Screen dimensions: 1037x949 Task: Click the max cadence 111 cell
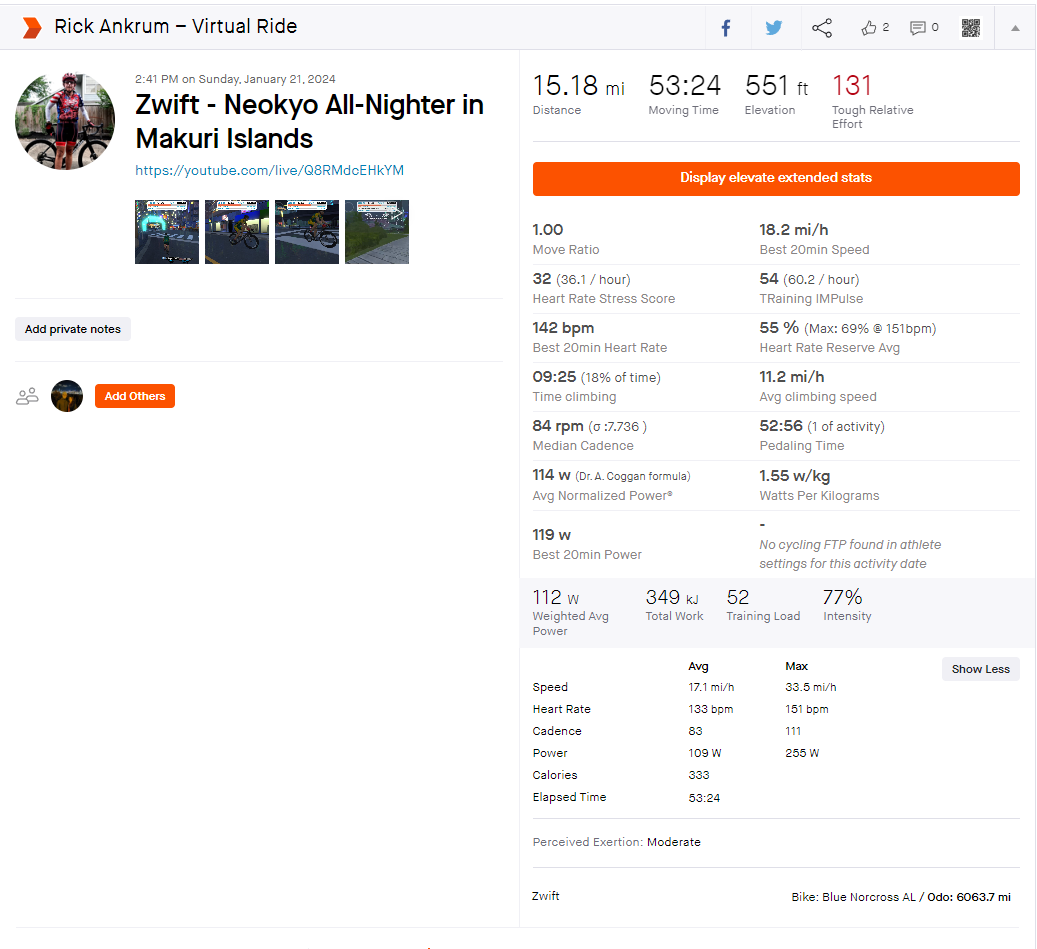click(793, 731)
